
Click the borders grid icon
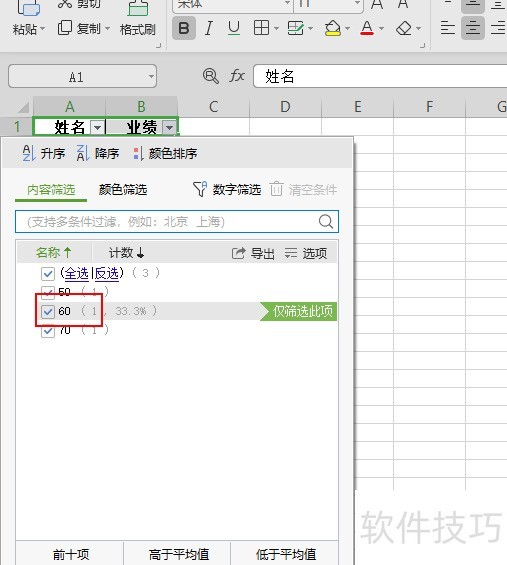point(261,28)
